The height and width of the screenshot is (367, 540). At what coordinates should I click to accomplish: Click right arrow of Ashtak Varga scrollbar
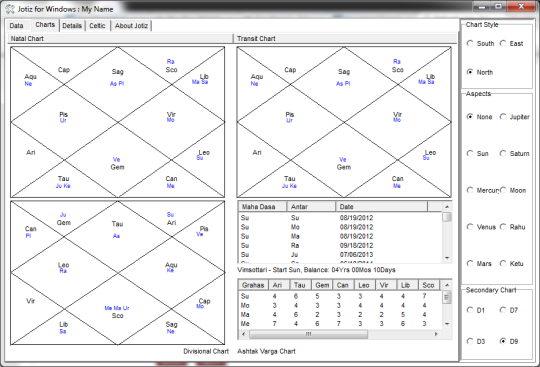point(436,334)
